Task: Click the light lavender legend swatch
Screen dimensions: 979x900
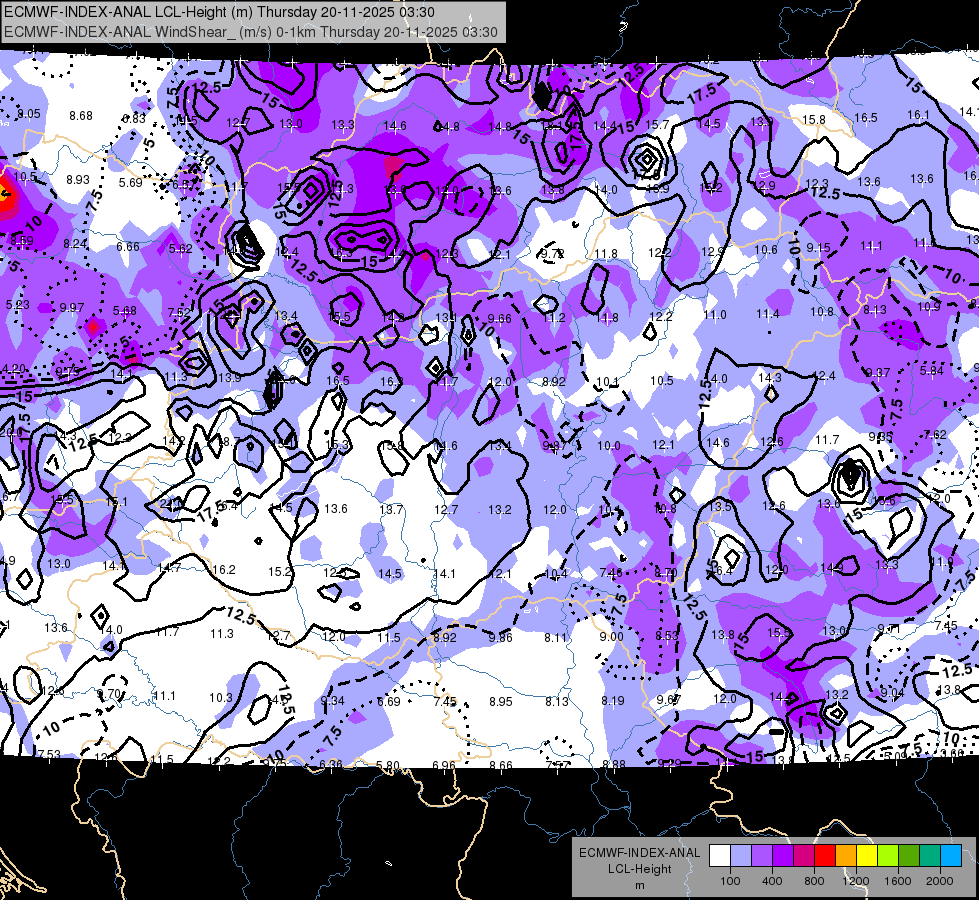Action: click(741, 856)
